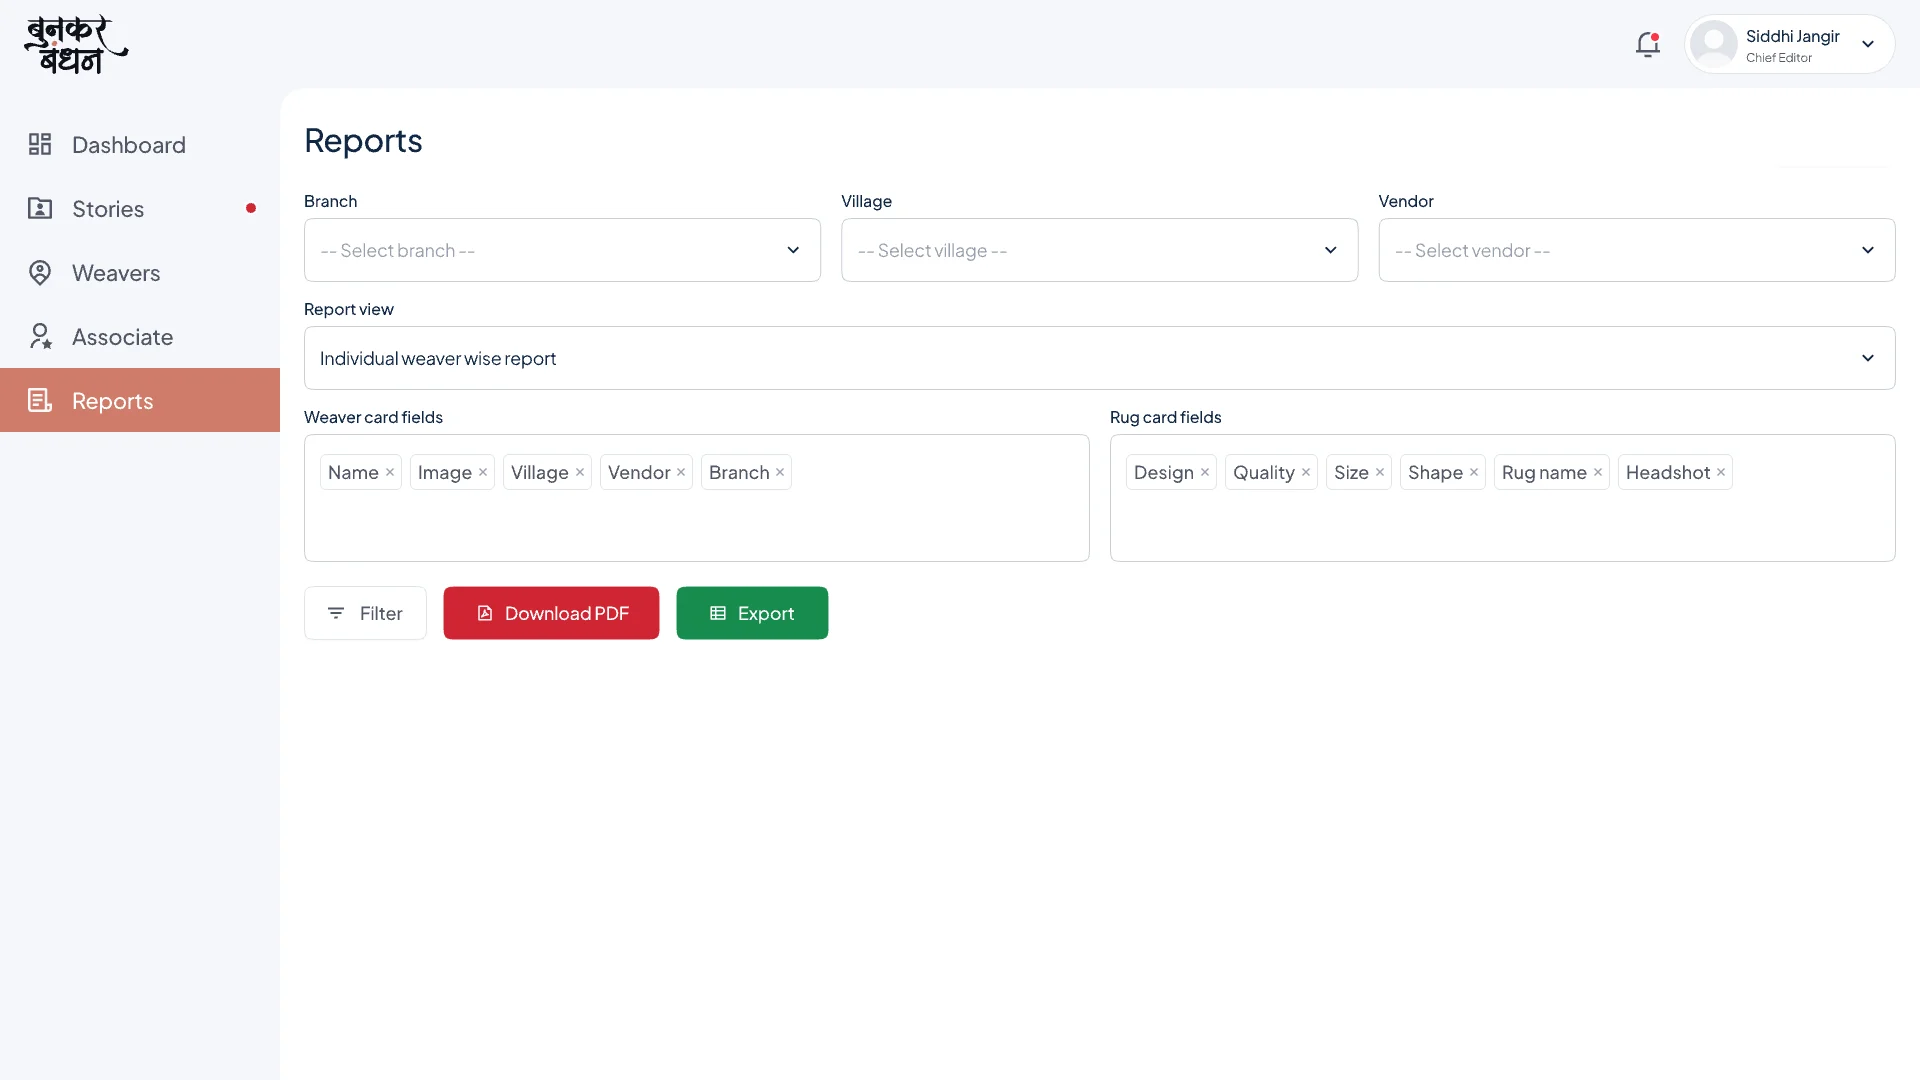
Task: Open the Select branch dropdown
Action: [x=562, y=250]
